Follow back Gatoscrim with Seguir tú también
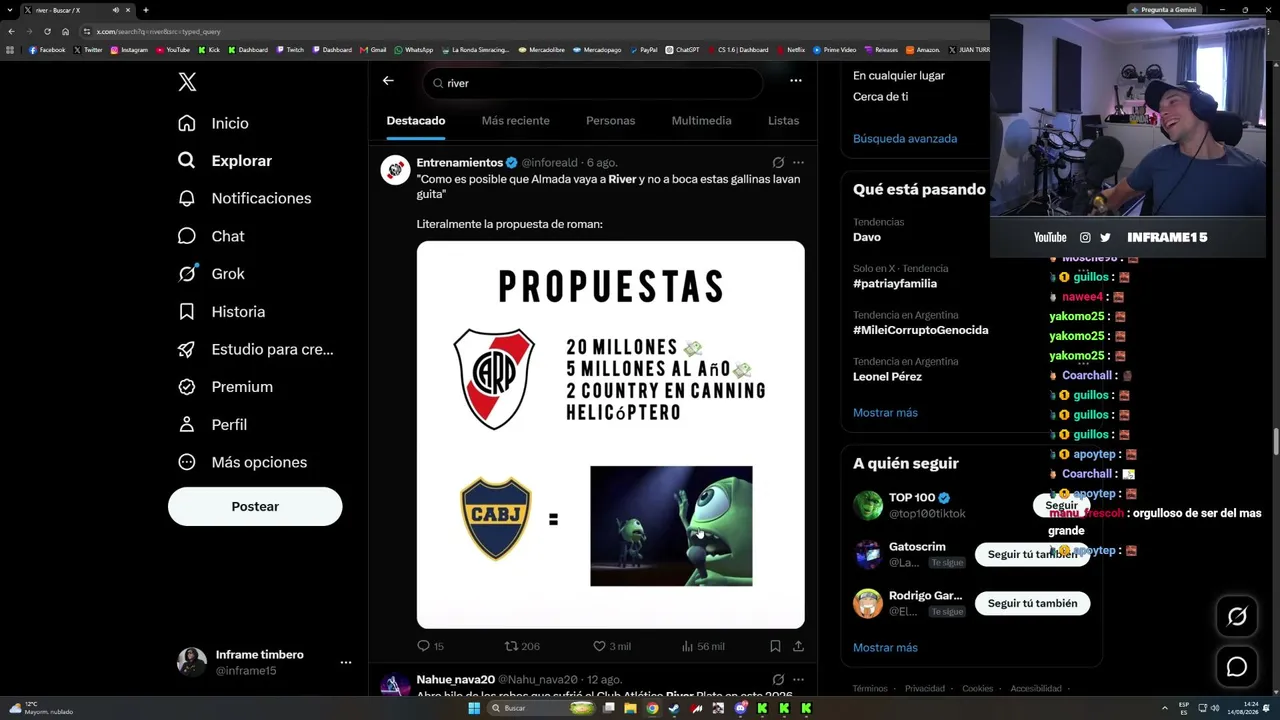The height and width of the screenshot is (720, 1280). (x=1032, y=555)
